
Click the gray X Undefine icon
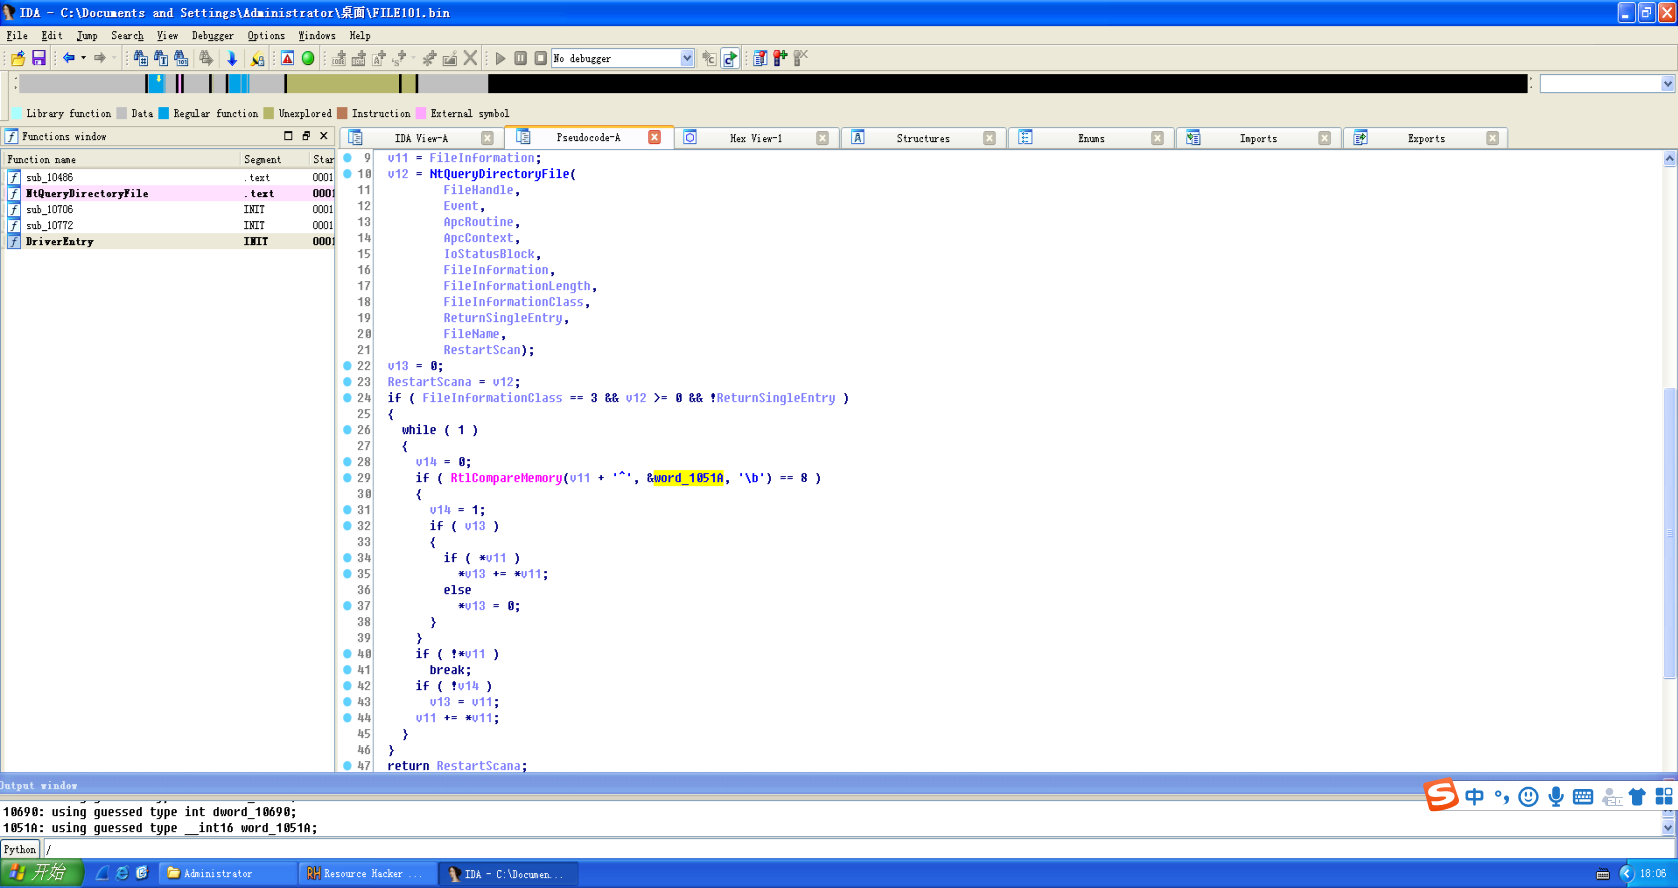[x=470, y=58]
